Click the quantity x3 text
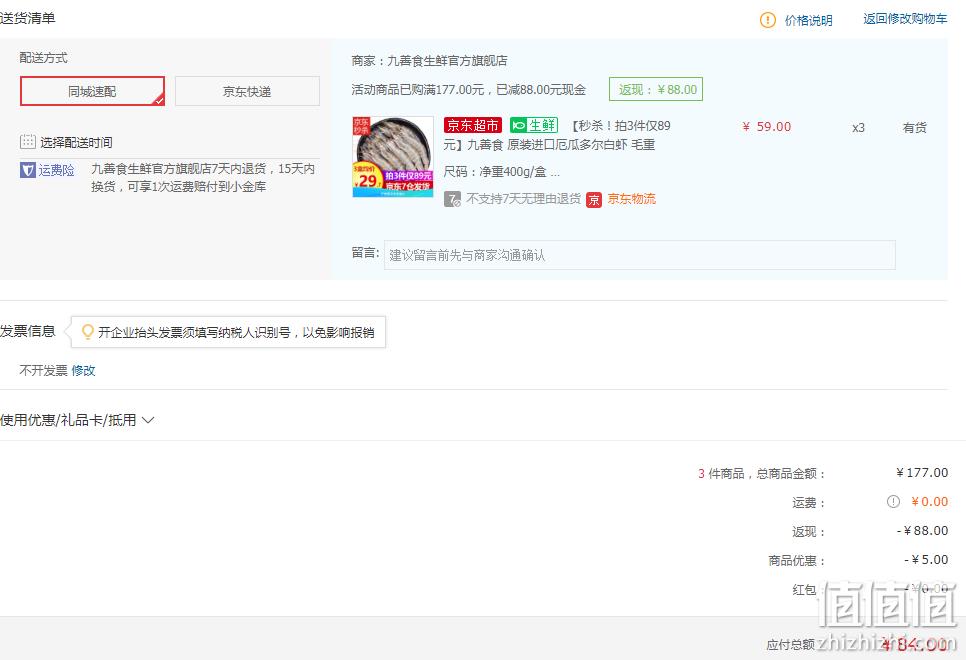Image resolution: width=966 pixels, height=660 pixels. 858,128
